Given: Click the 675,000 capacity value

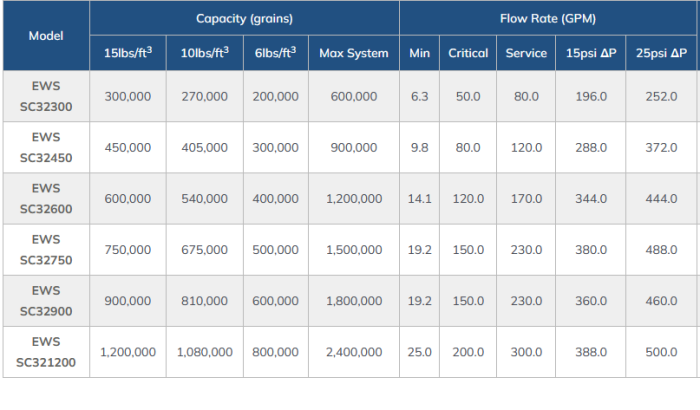Looking at the screenshot, I should (204, 250).
